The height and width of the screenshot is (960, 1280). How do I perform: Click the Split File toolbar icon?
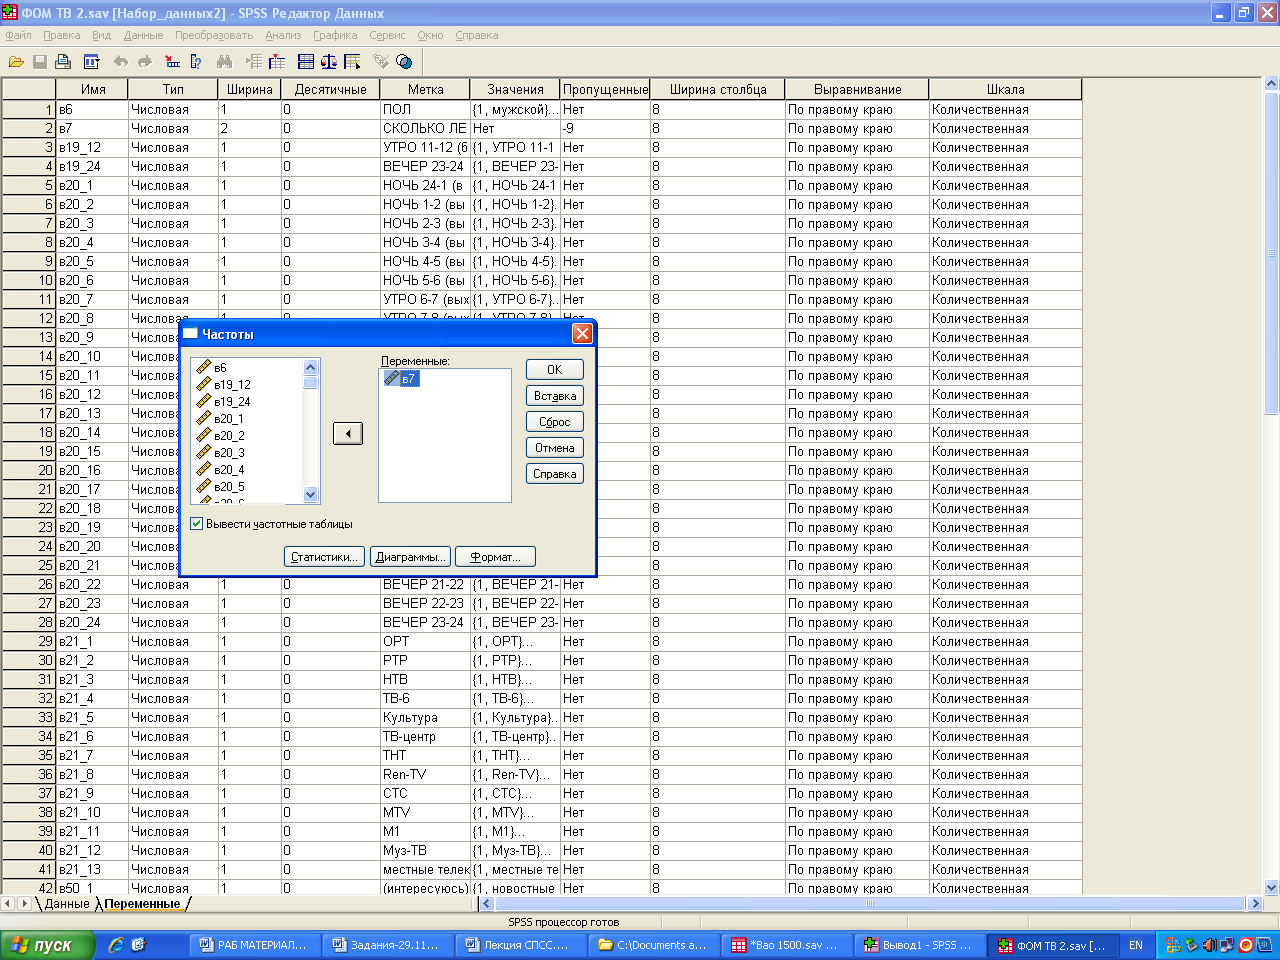coord(306,62)
